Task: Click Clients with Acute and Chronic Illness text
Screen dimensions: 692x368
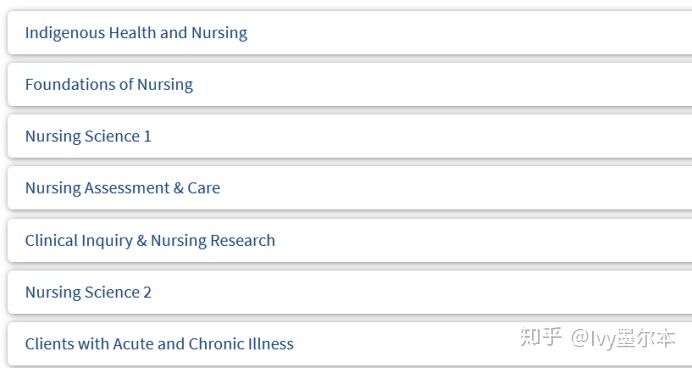Action: point(159,344)
